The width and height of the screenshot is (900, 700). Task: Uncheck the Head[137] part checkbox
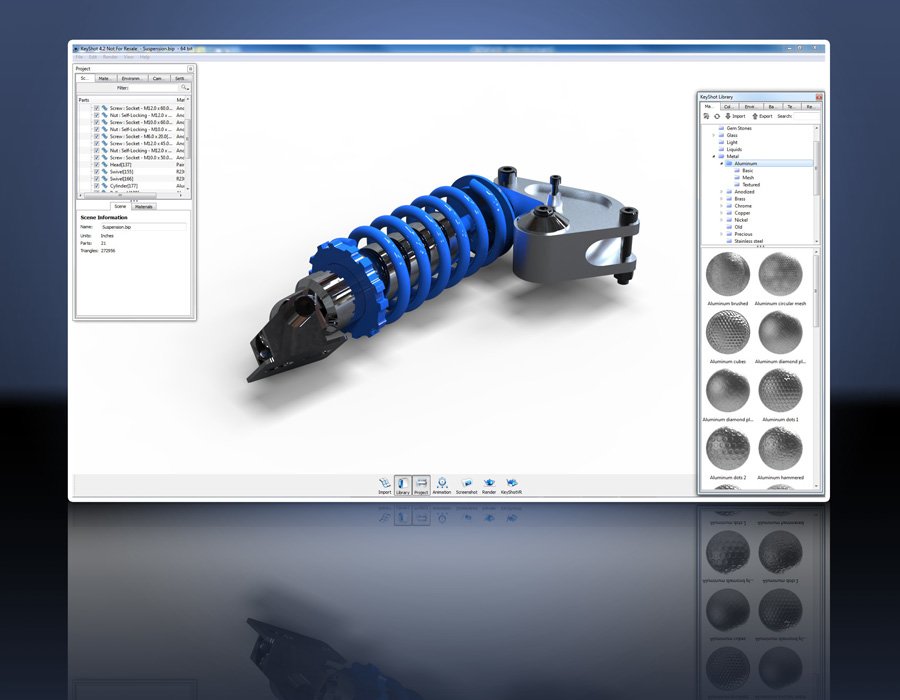(x=97, y=165)
